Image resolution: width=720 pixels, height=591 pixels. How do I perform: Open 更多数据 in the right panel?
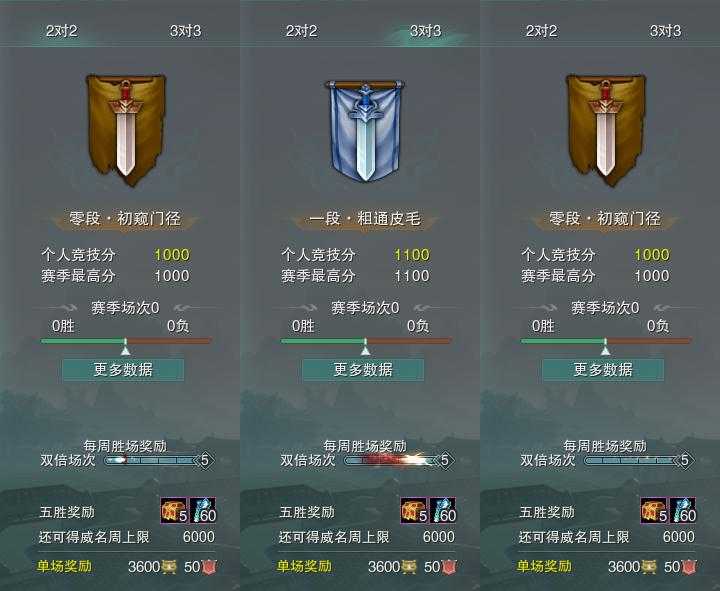(x=603, y=370)
